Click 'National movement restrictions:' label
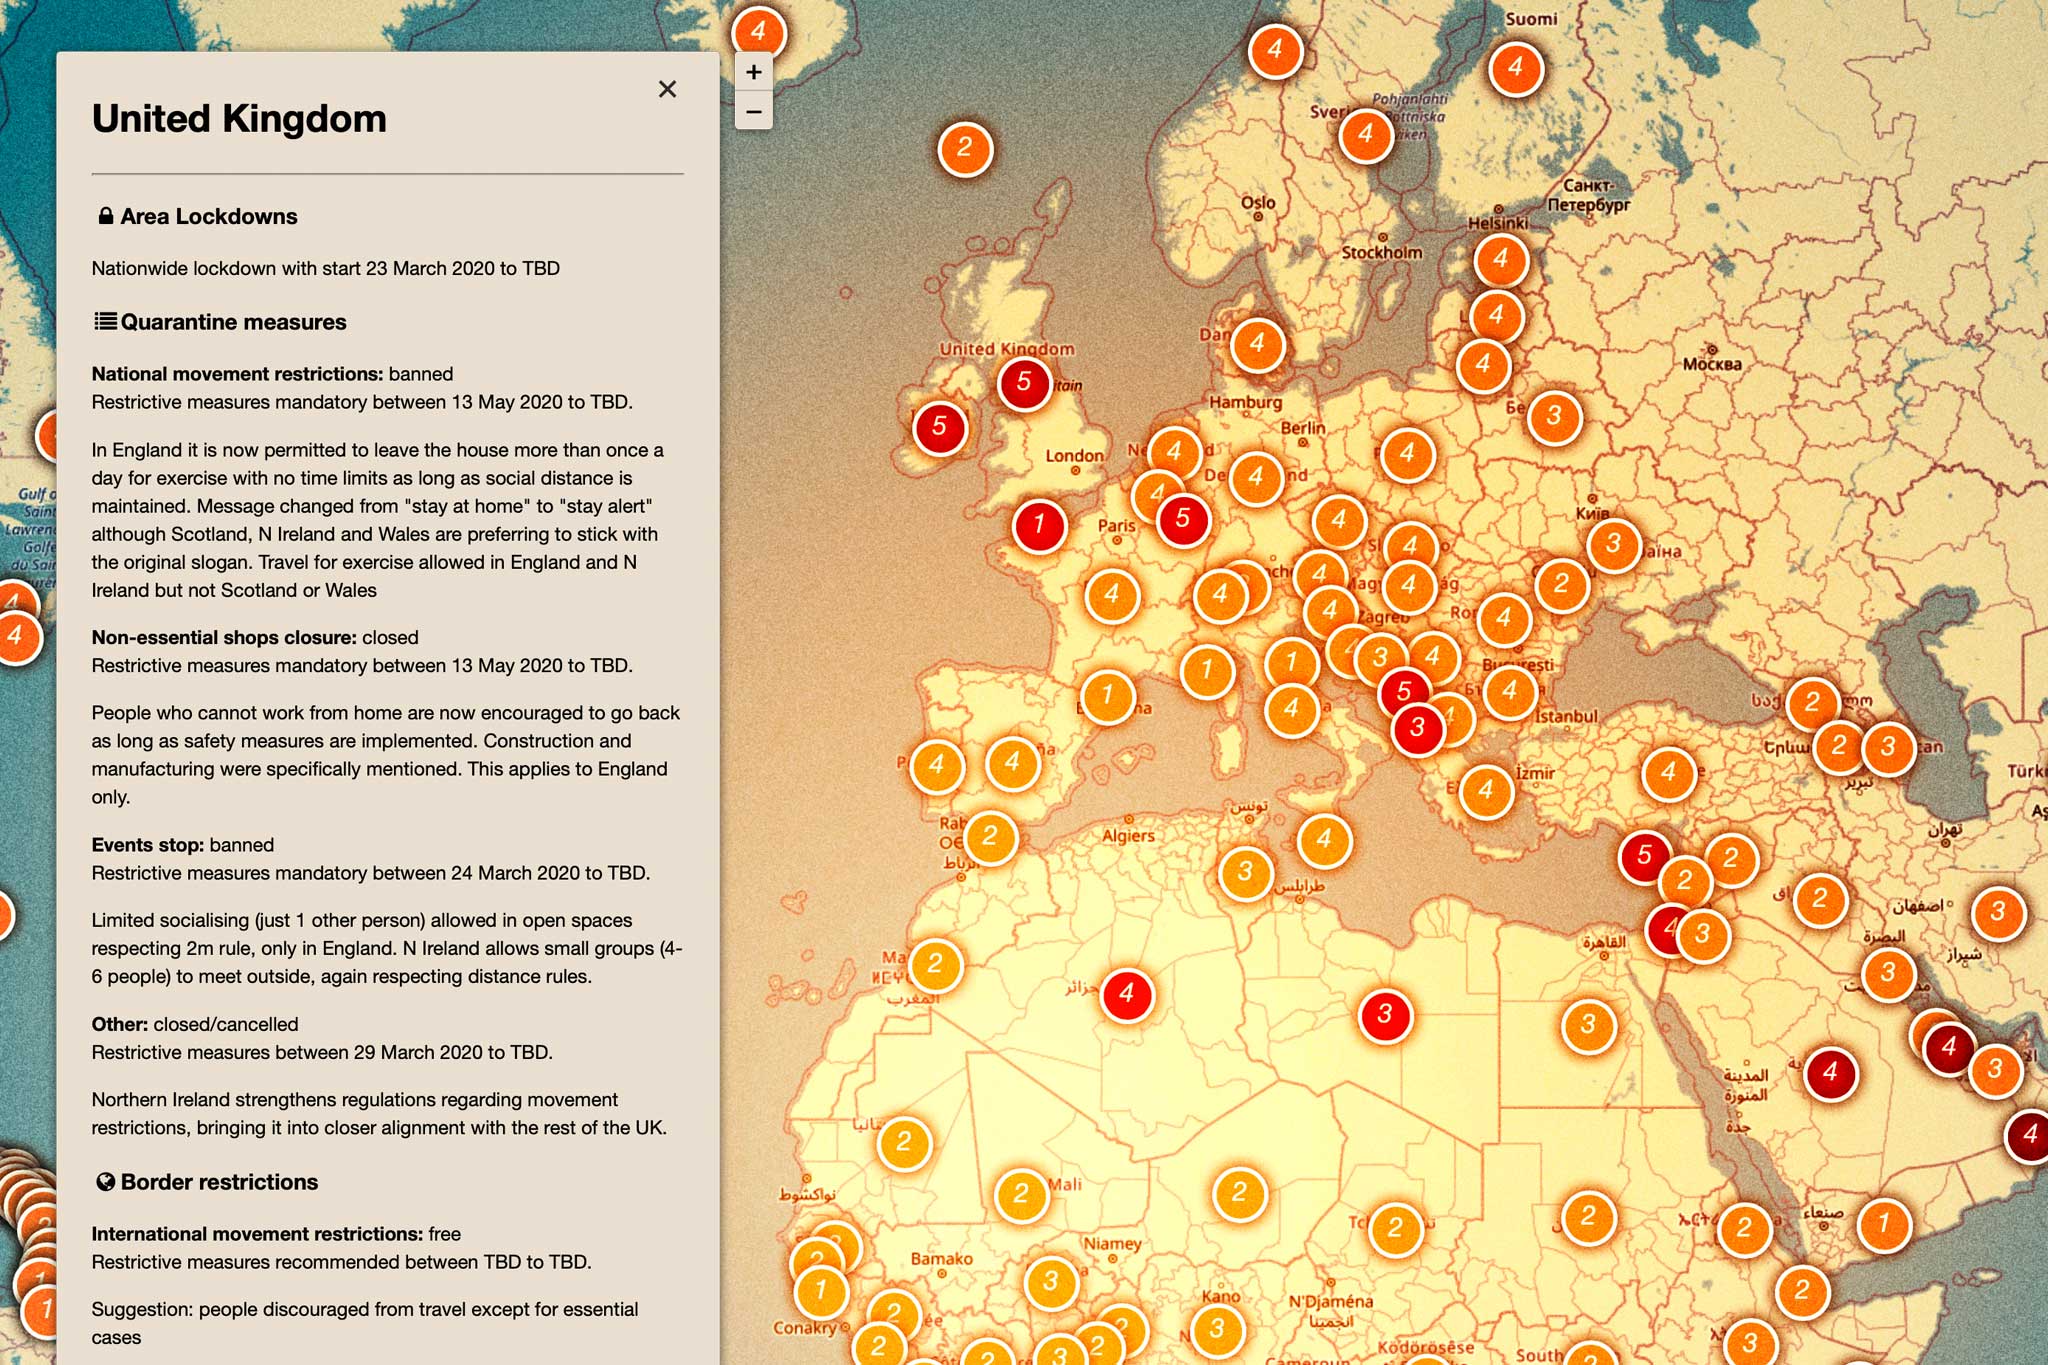Screen dimensions: 2048x1365 point(238,374)
